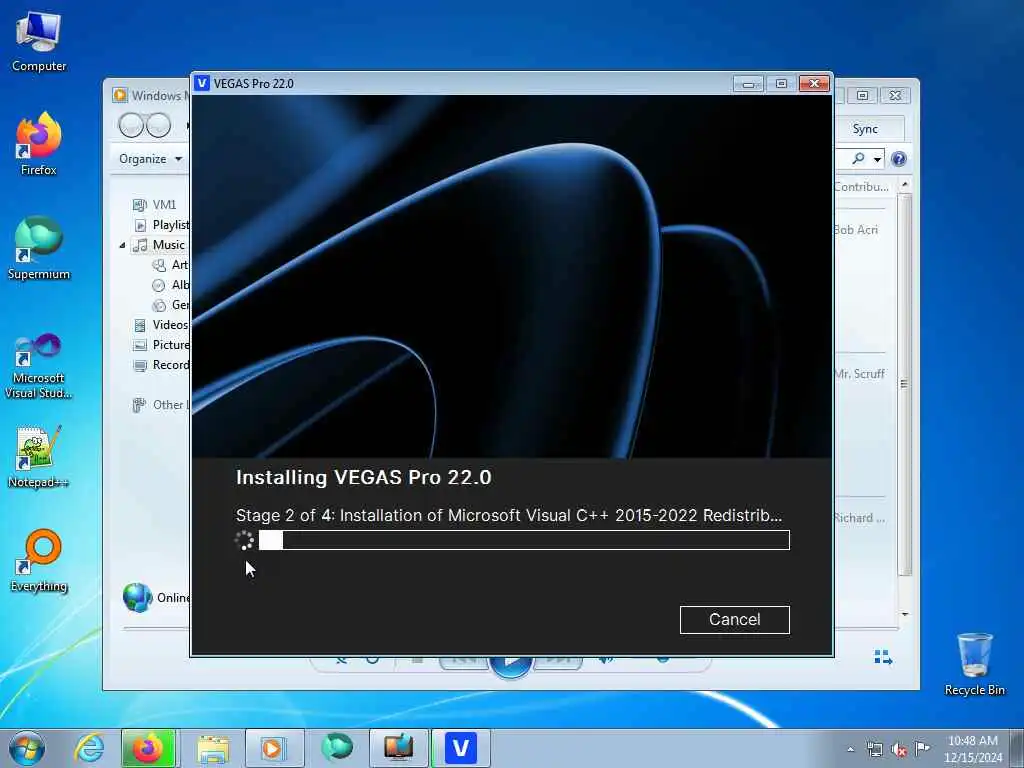Viewport: 1024px width, 768px height.
Task: Click the VEGAS Pro title bar icon
Action: click(x=202, y=83)
